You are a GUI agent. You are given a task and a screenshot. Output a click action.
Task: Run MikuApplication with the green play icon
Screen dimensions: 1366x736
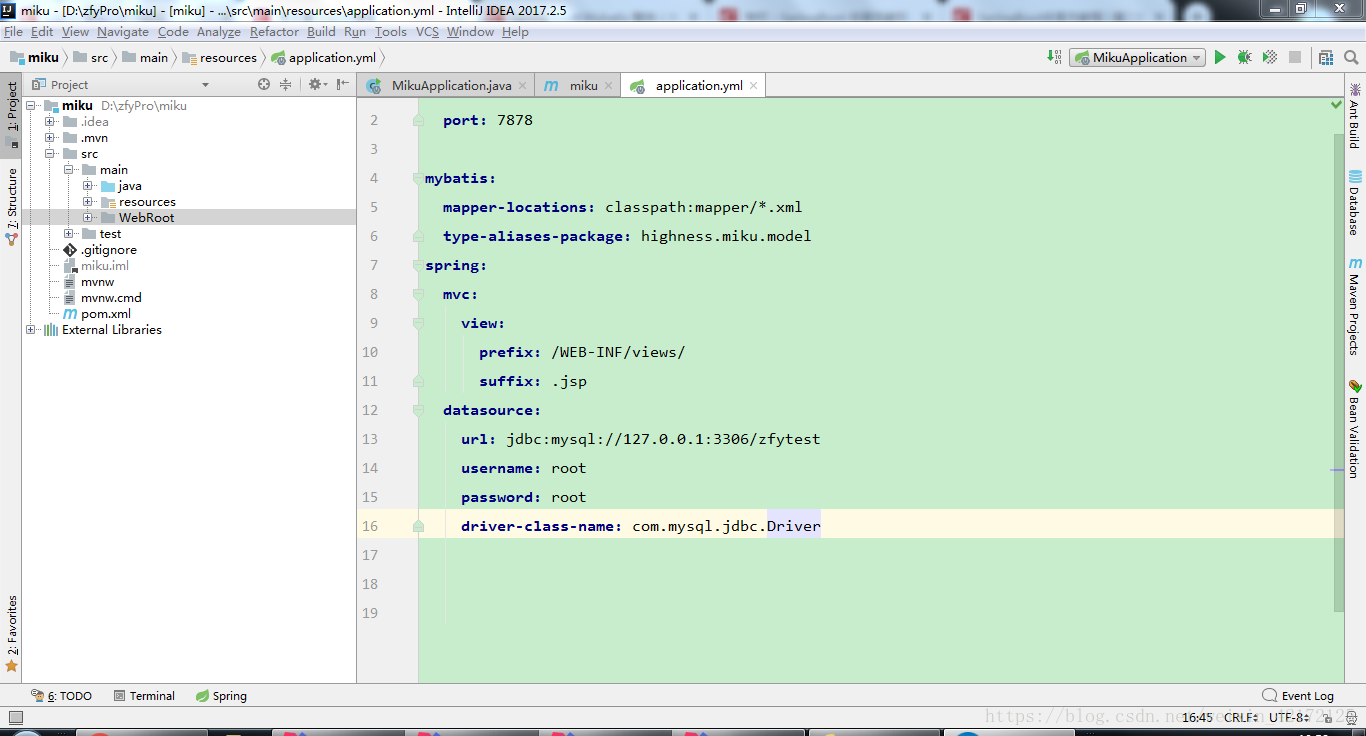(1220, 58)
